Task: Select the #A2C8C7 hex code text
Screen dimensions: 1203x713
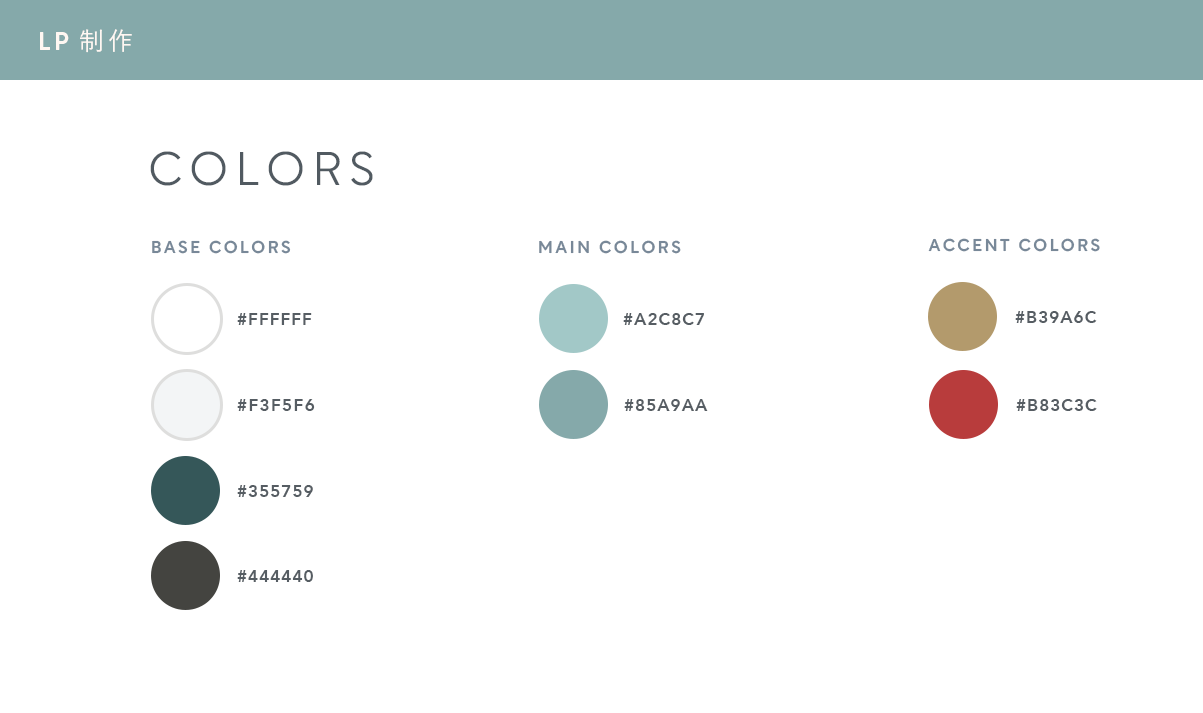Action: (664, 319)
